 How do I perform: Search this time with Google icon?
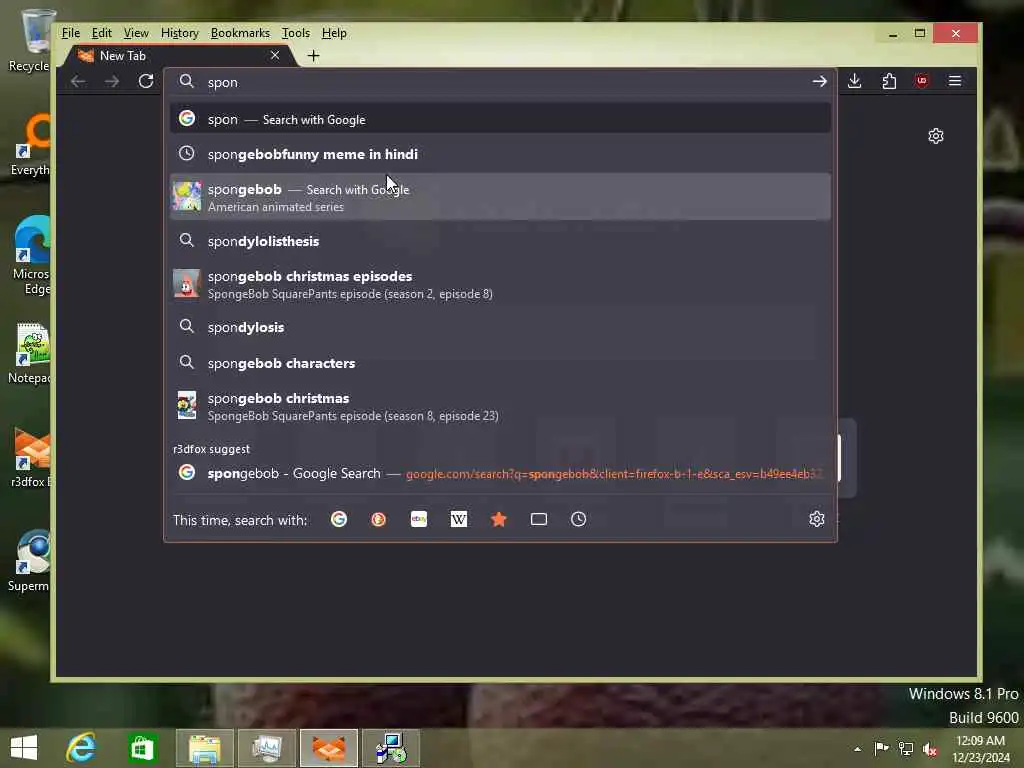(339, 519)
